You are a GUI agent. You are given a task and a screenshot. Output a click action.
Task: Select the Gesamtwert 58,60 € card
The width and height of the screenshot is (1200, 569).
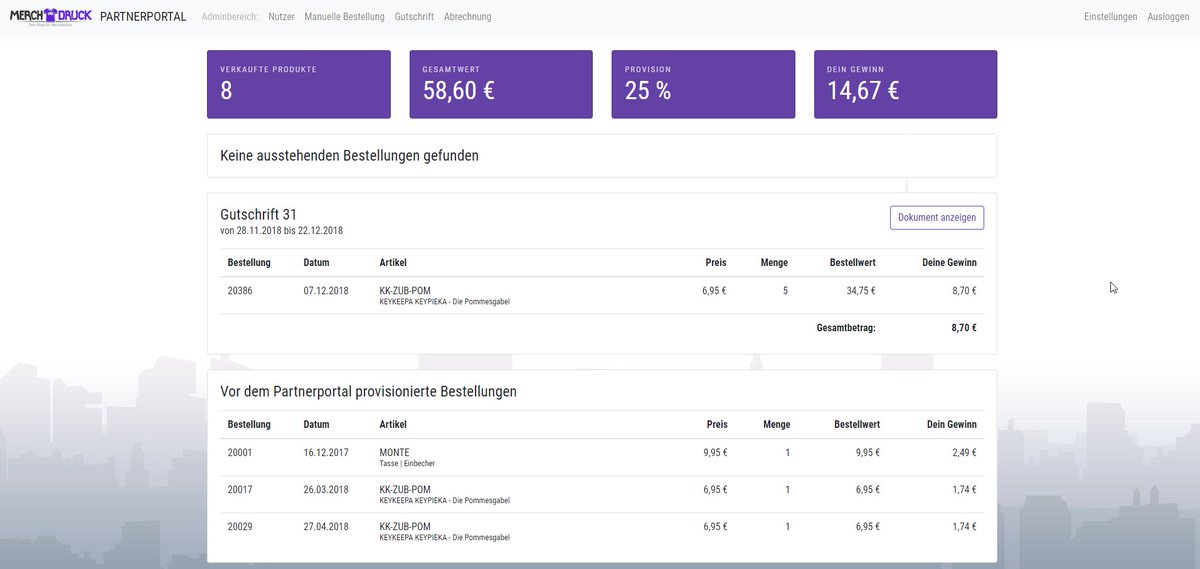(501, 84)
